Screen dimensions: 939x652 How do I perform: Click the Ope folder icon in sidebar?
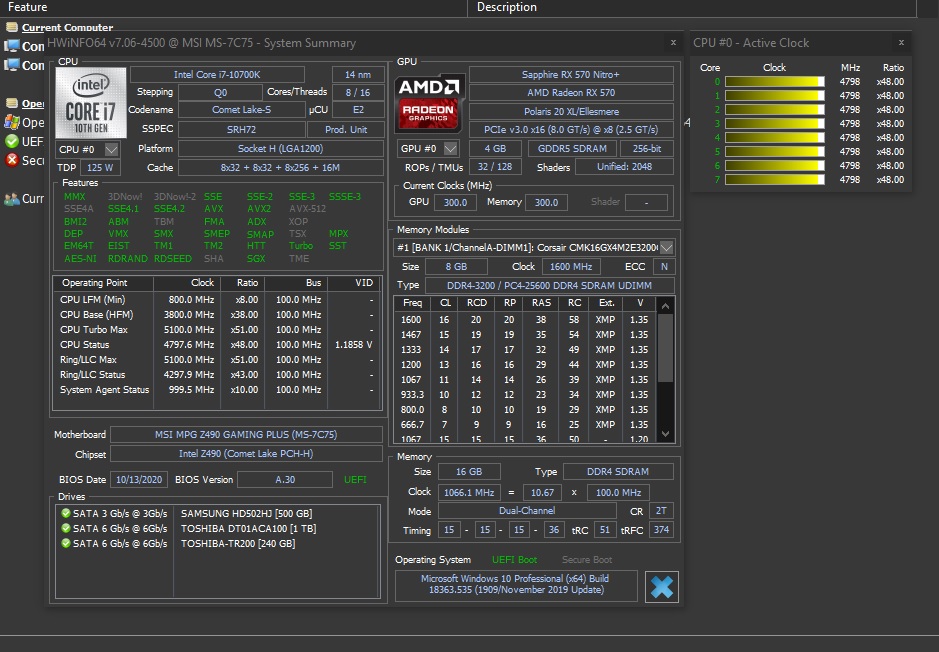pos(11,103)
